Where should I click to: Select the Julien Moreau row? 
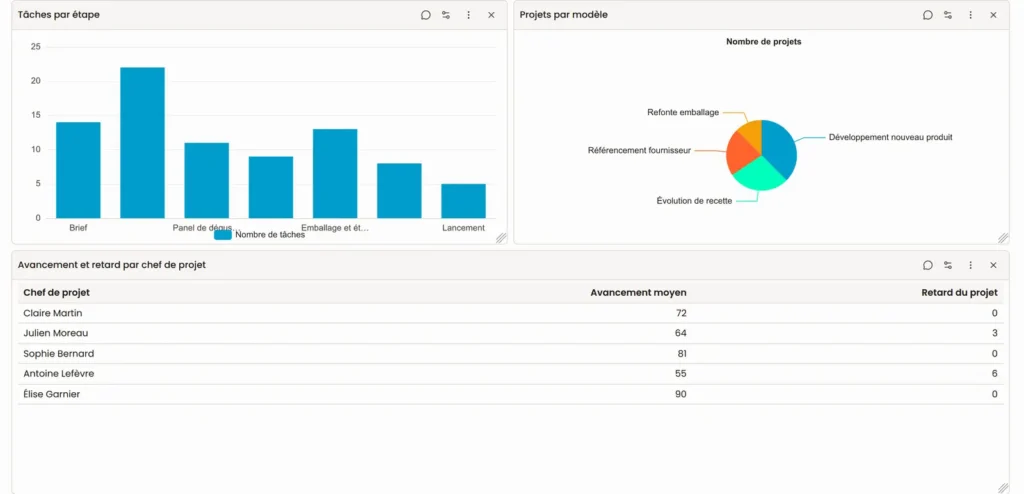tap(511, 333)
